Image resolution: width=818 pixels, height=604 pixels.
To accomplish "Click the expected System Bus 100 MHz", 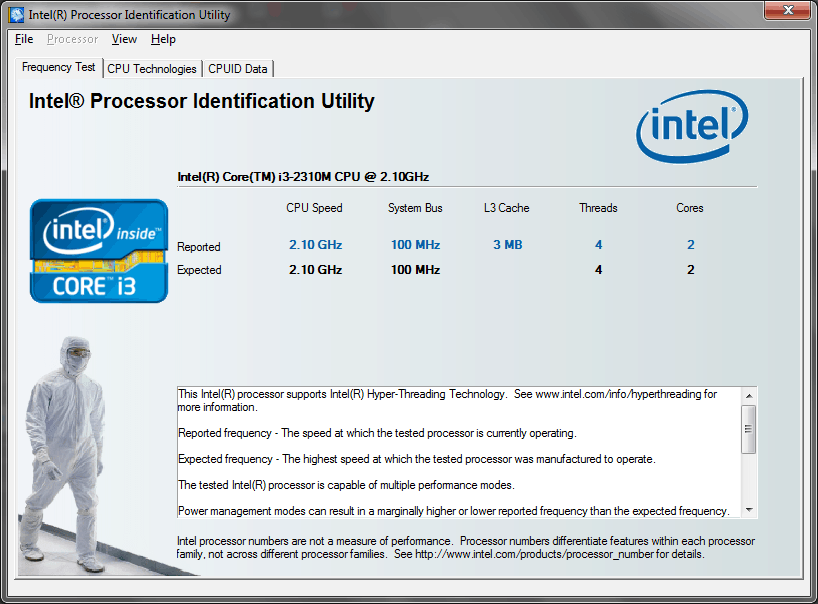I will [416, 270].
